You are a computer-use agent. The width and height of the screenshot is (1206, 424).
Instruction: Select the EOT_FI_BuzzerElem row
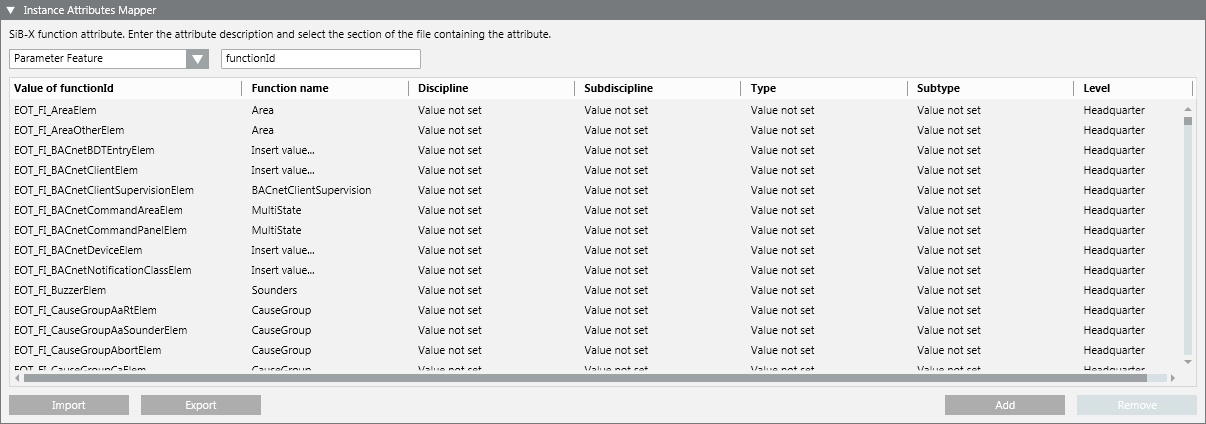(x=60, y=290)
